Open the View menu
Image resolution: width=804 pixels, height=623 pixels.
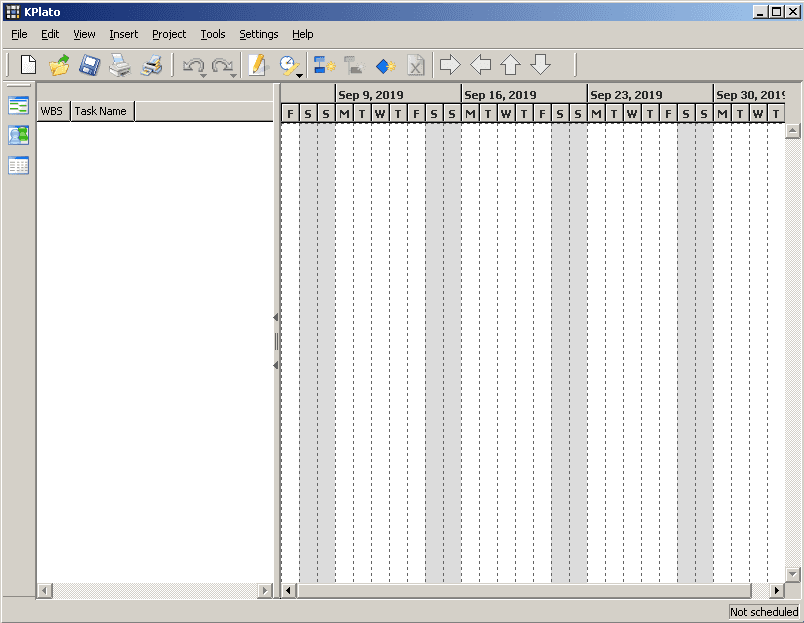tap(84, 34)
